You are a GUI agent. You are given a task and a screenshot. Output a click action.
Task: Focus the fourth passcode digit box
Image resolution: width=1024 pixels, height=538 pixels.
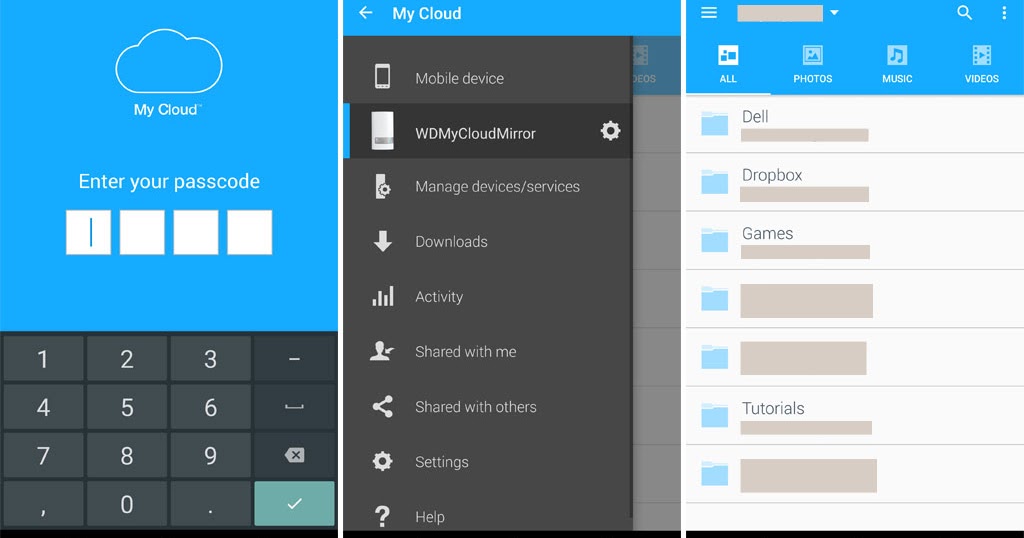pos(249,232)
